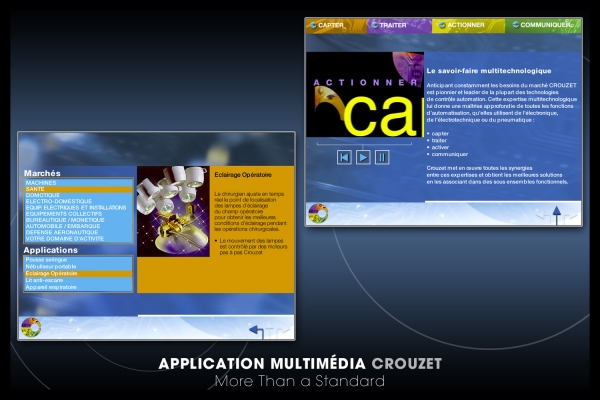
Task: Go to the COMMUNIQUER tab
Action: point(542,25)
